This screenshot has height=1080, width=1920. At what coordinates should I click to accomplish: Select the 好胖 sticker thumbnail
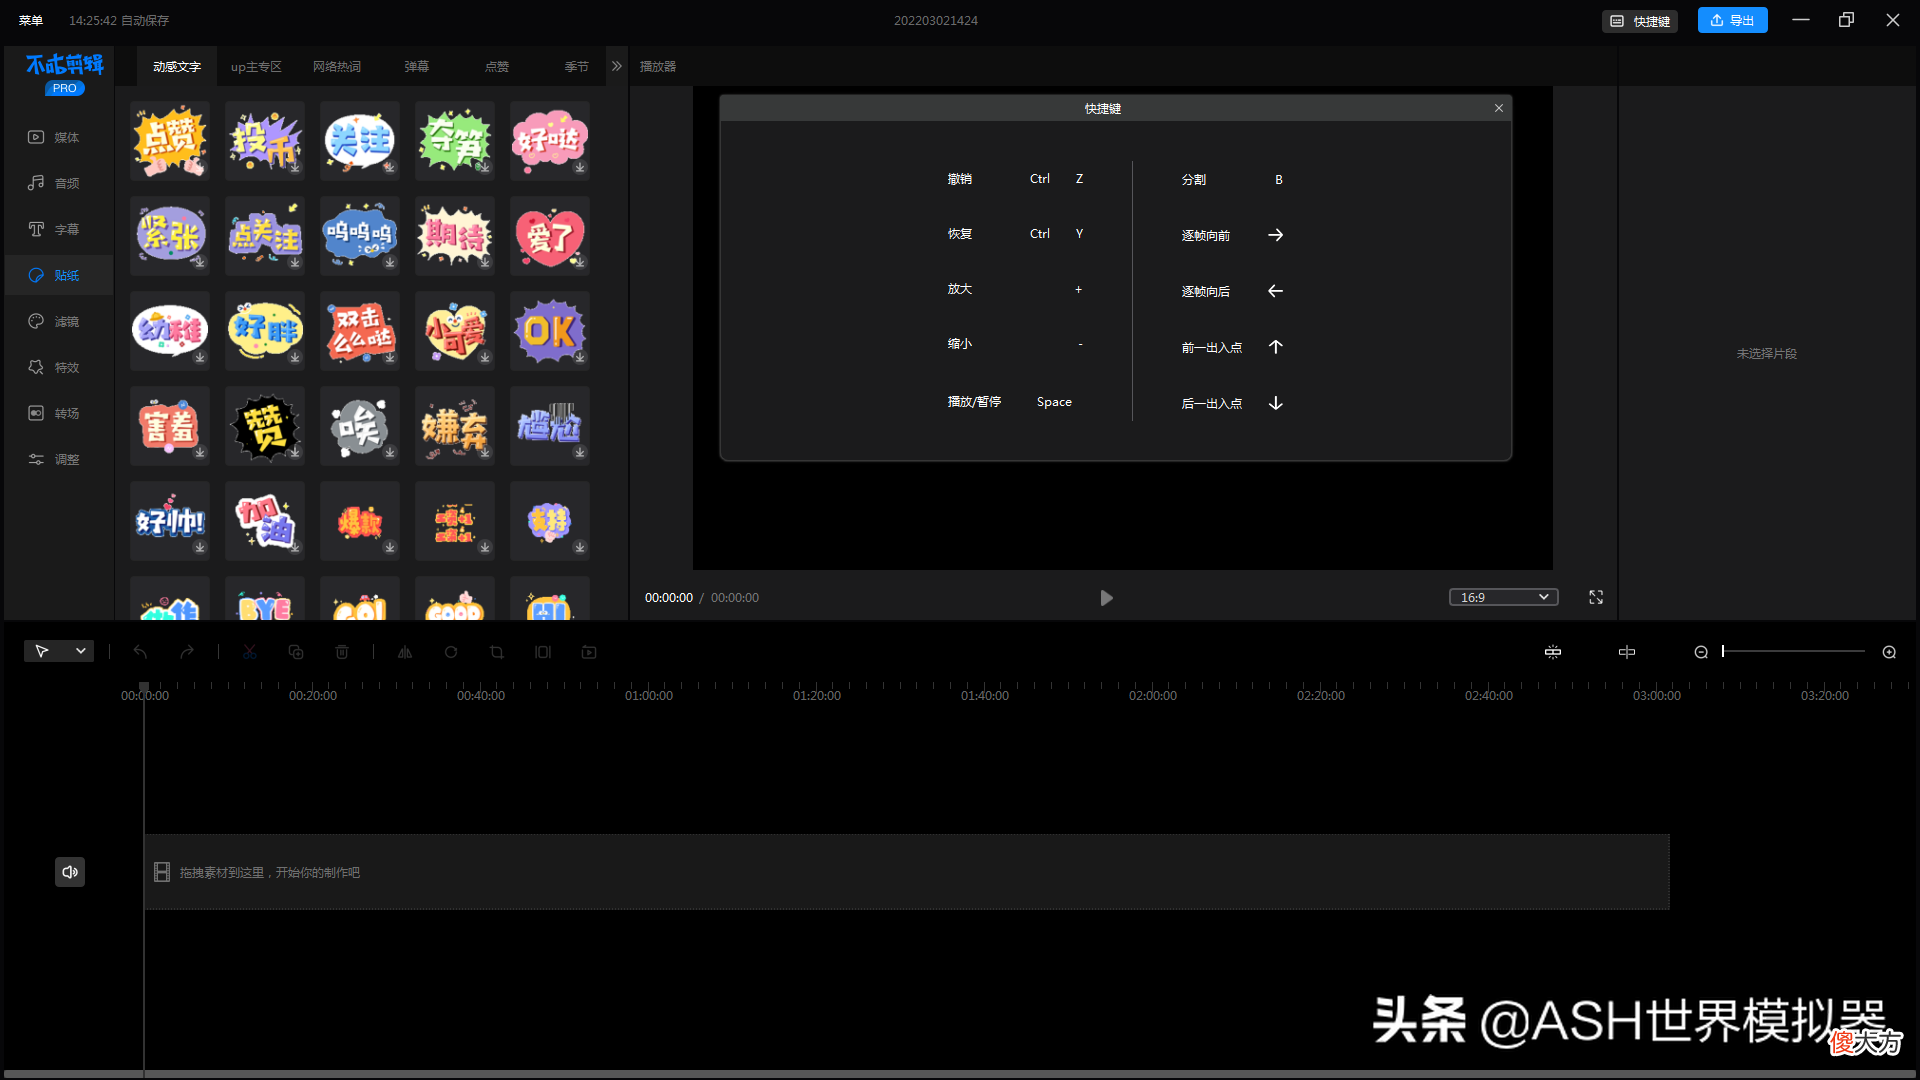tap(265, 330)
